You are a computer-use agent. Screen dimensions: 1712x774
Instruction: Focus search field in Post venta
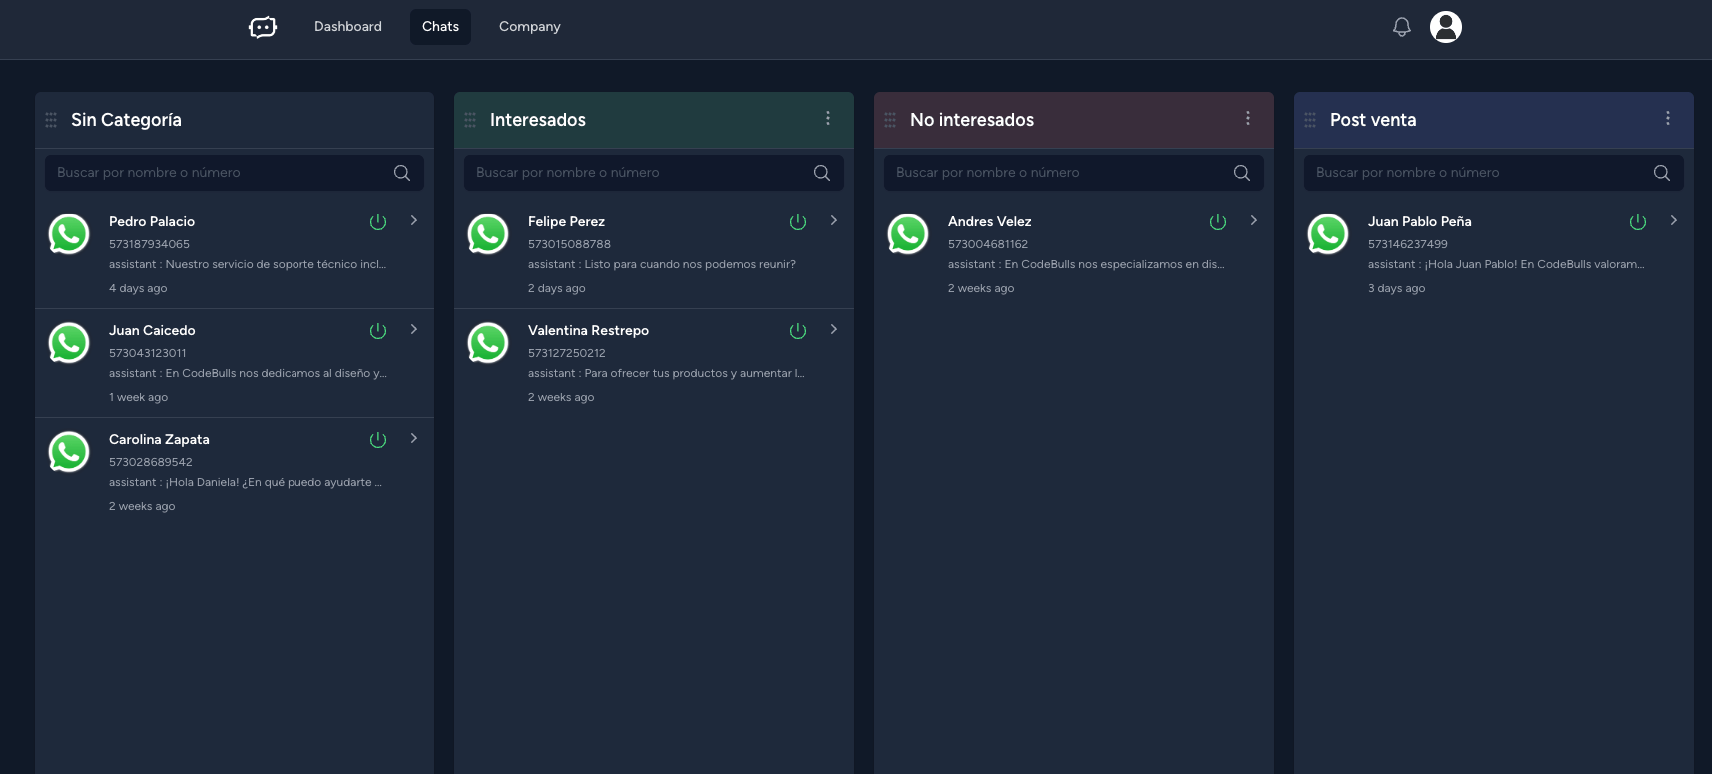coord(1494,173)
